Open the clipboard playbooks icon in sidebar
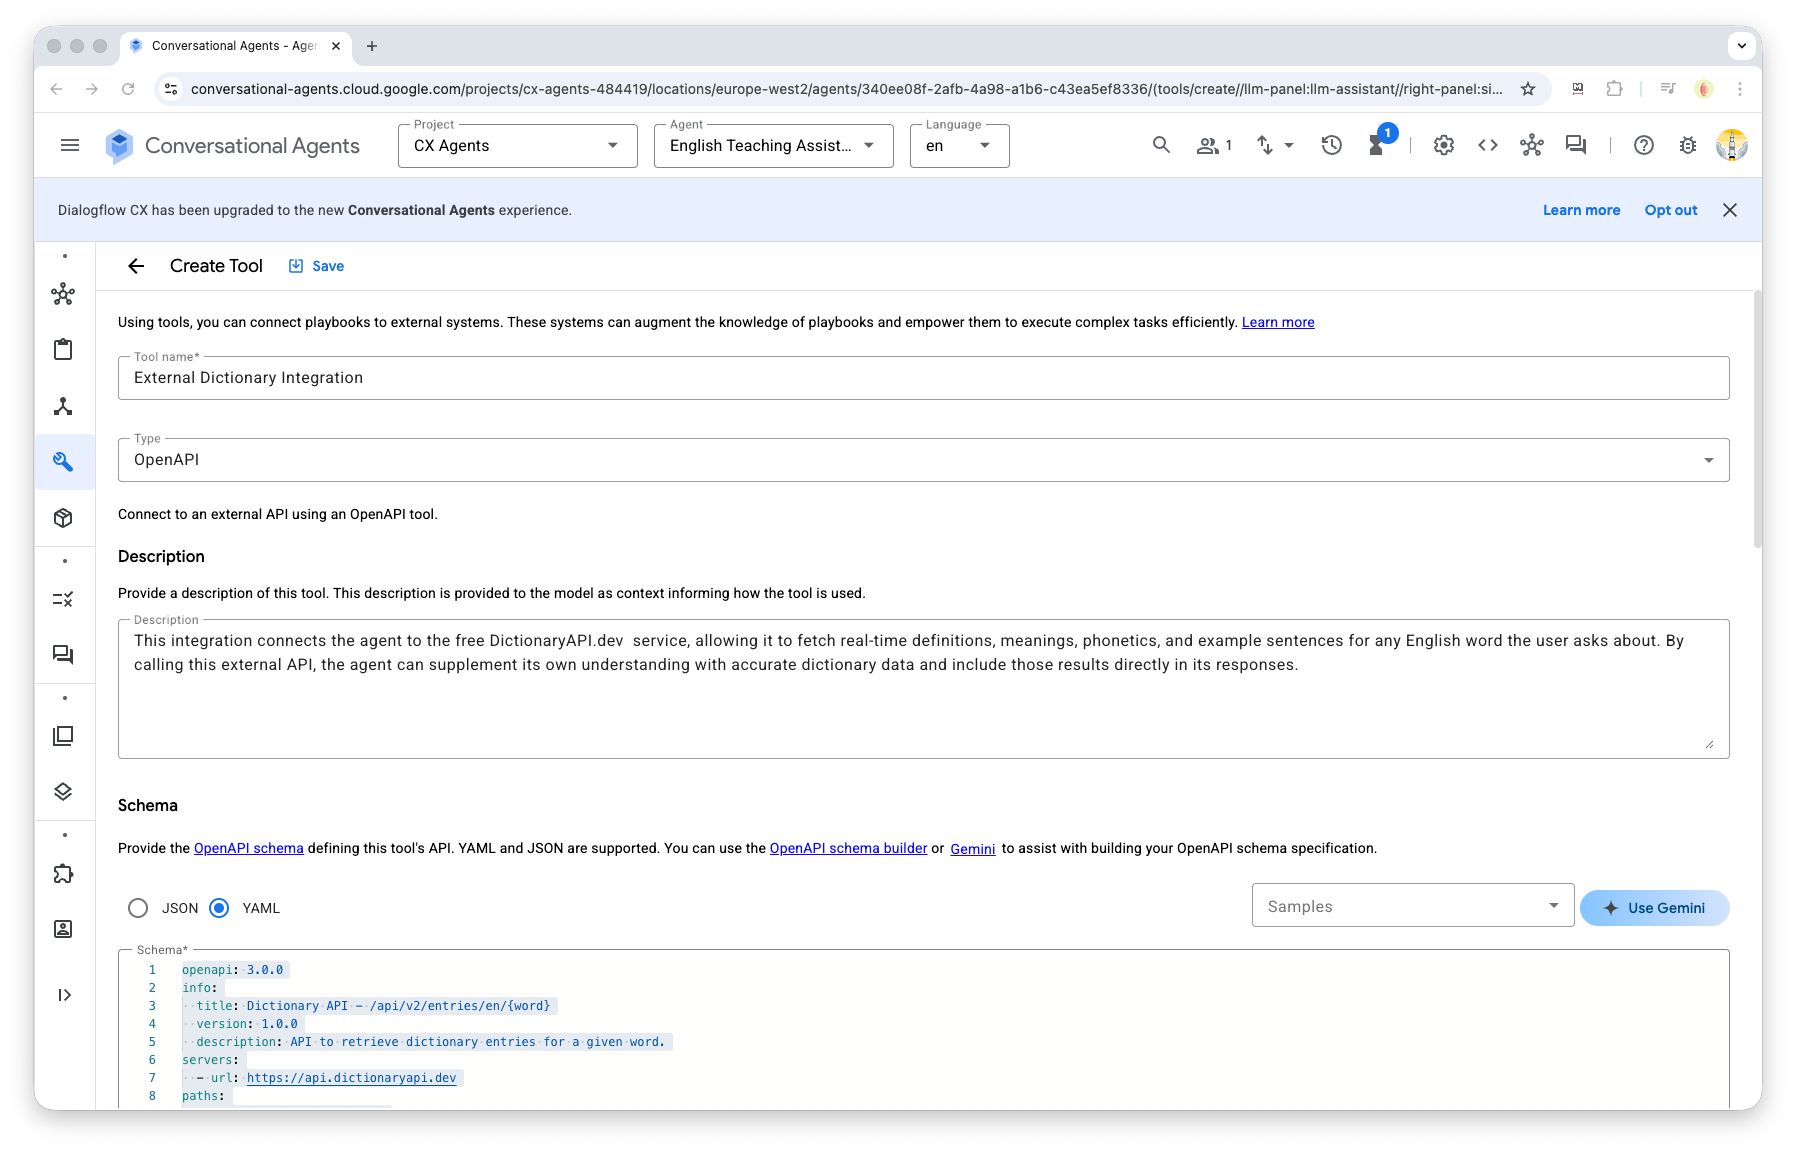 (63, 350)
